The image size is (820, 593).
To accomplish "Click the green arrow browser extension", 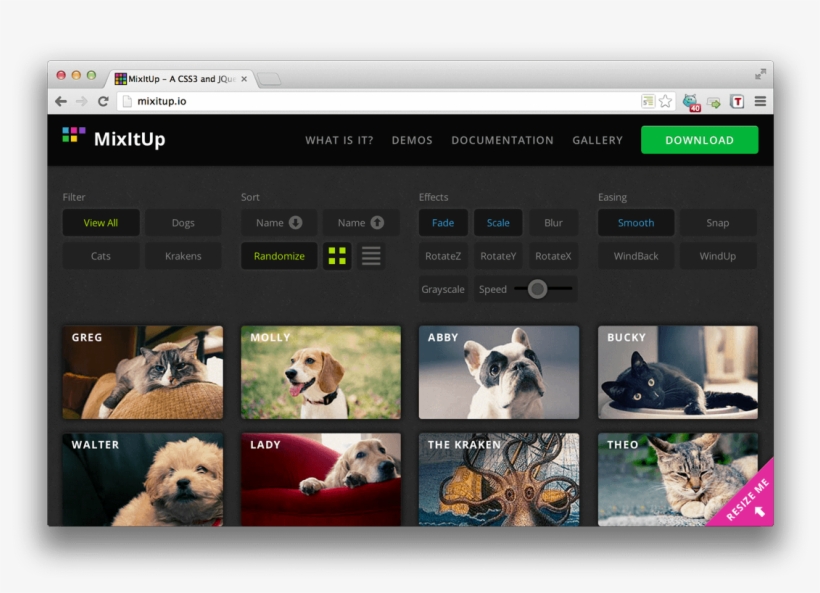I will [714, 101].
